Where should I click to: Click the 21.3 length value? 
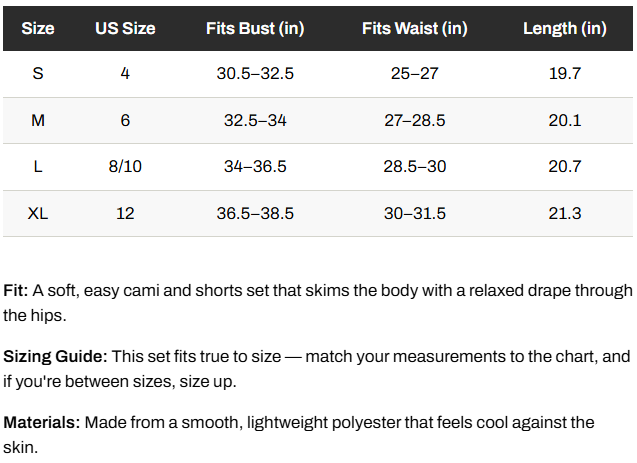(565, 213)
